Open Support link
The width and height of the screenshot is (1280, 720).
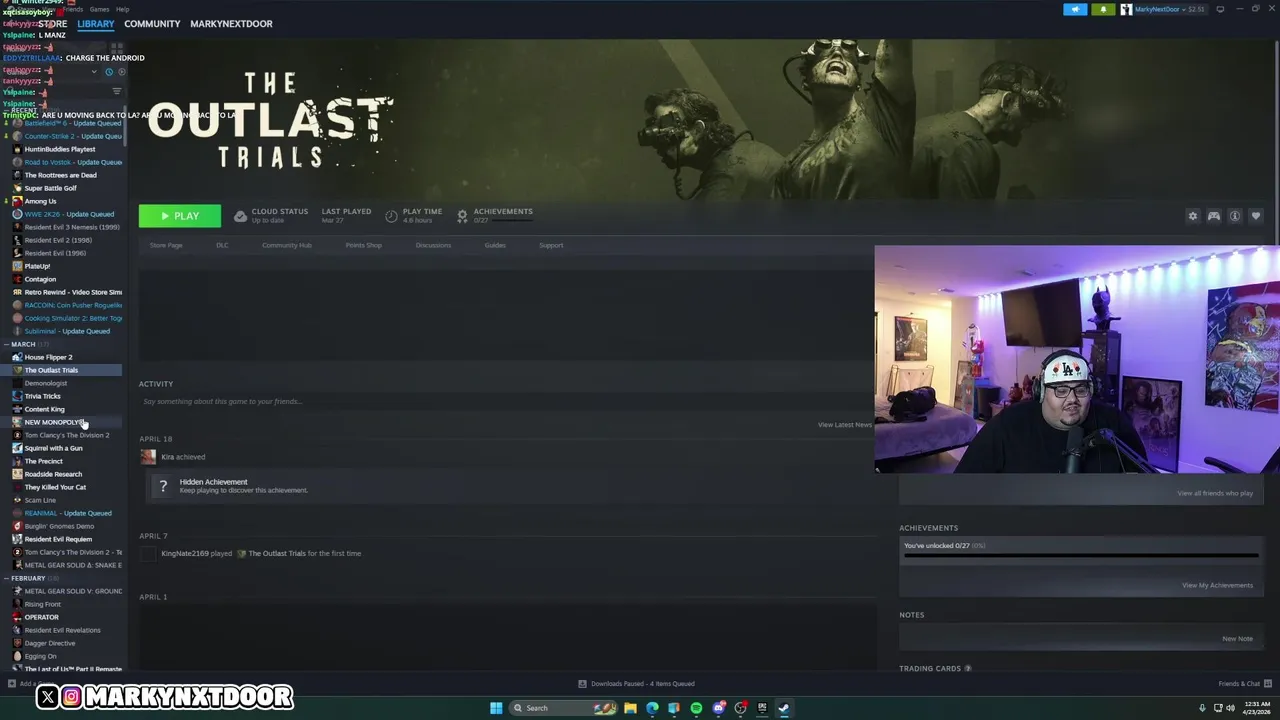(551, 245)
